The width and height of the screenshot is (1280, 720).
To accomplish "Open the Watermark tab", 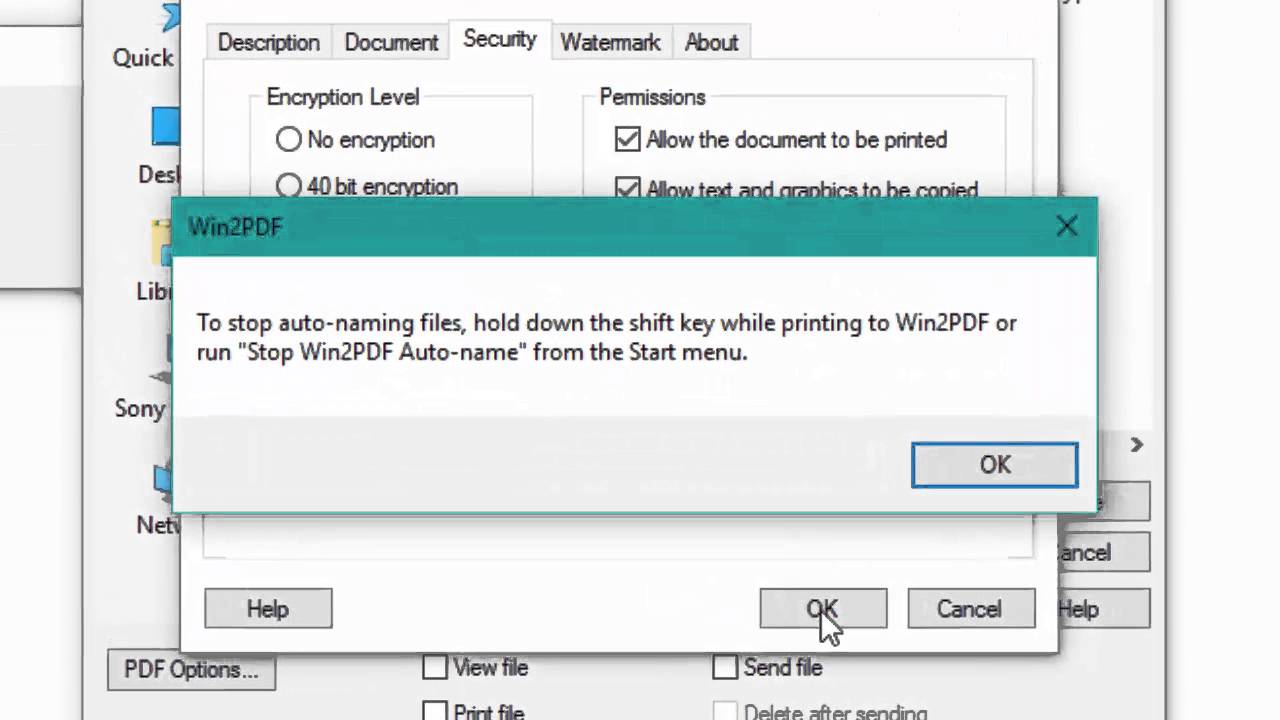I will coord(610,42).
